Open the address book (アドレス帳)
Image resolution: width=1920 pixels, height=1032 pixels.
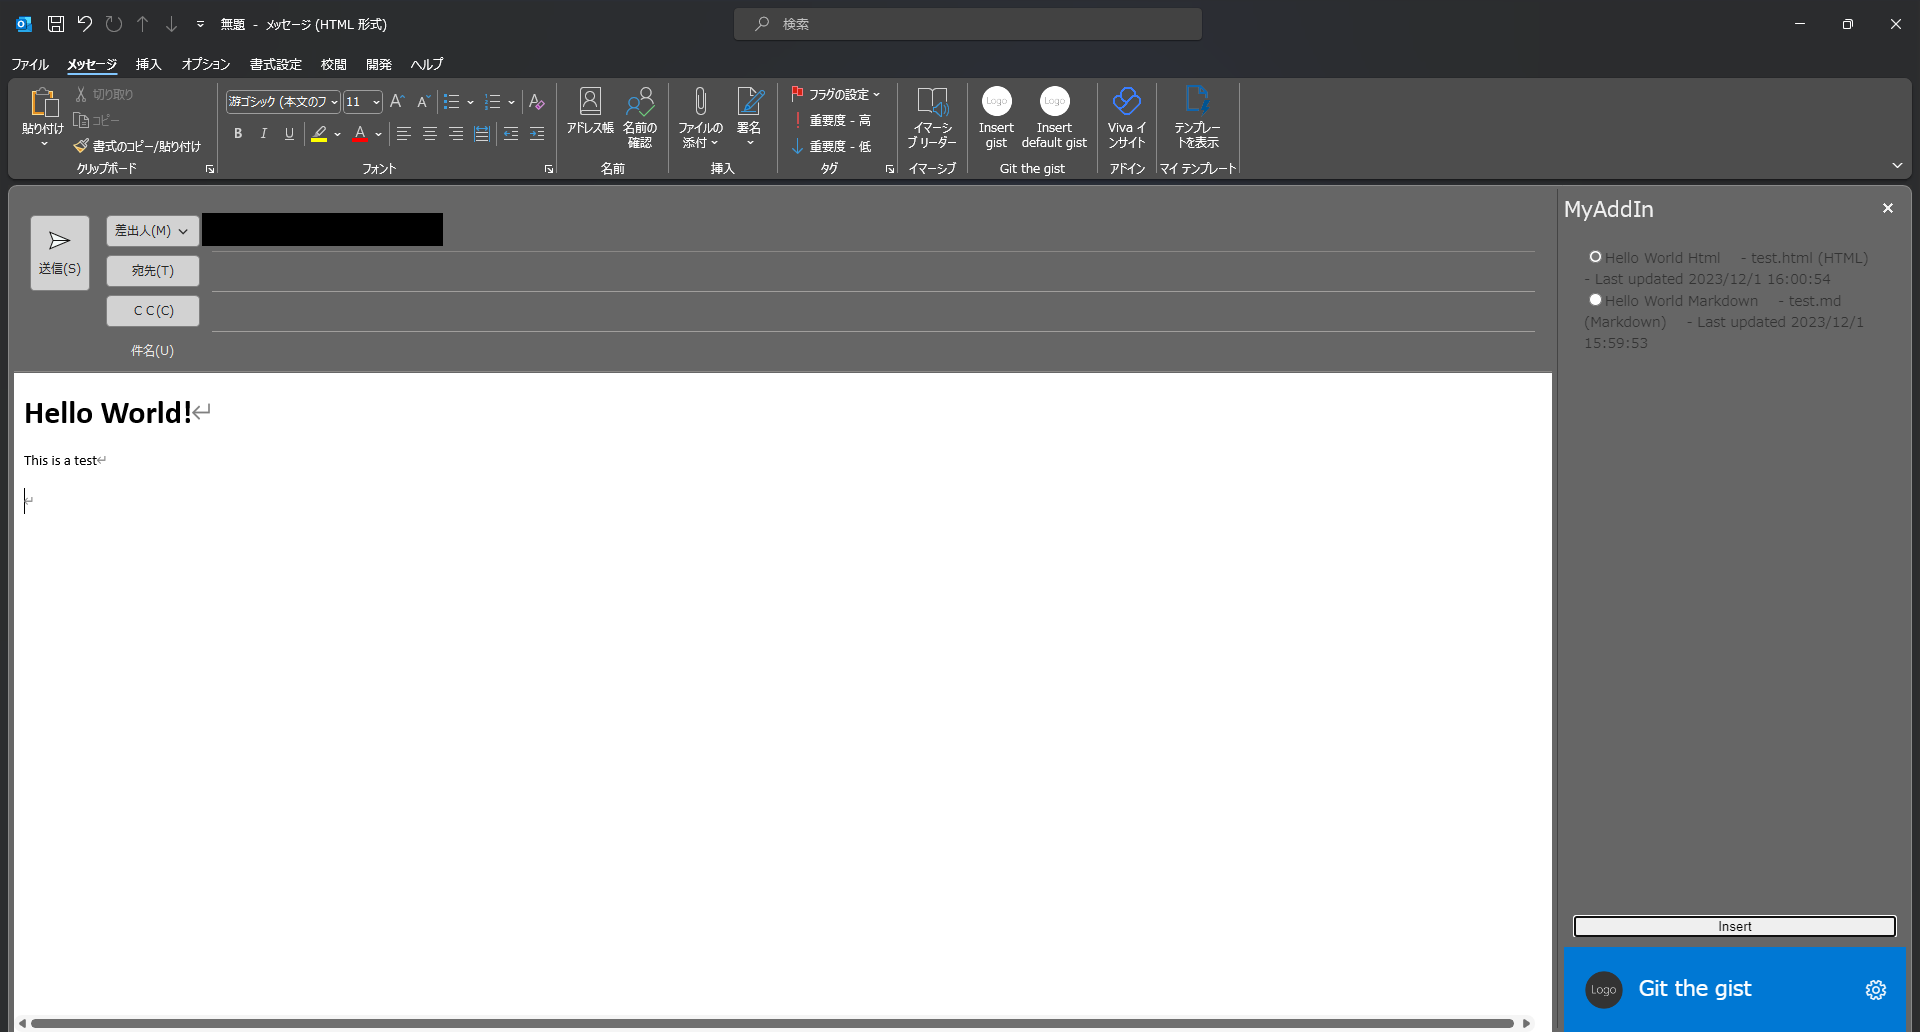click(x=590, y=111)
